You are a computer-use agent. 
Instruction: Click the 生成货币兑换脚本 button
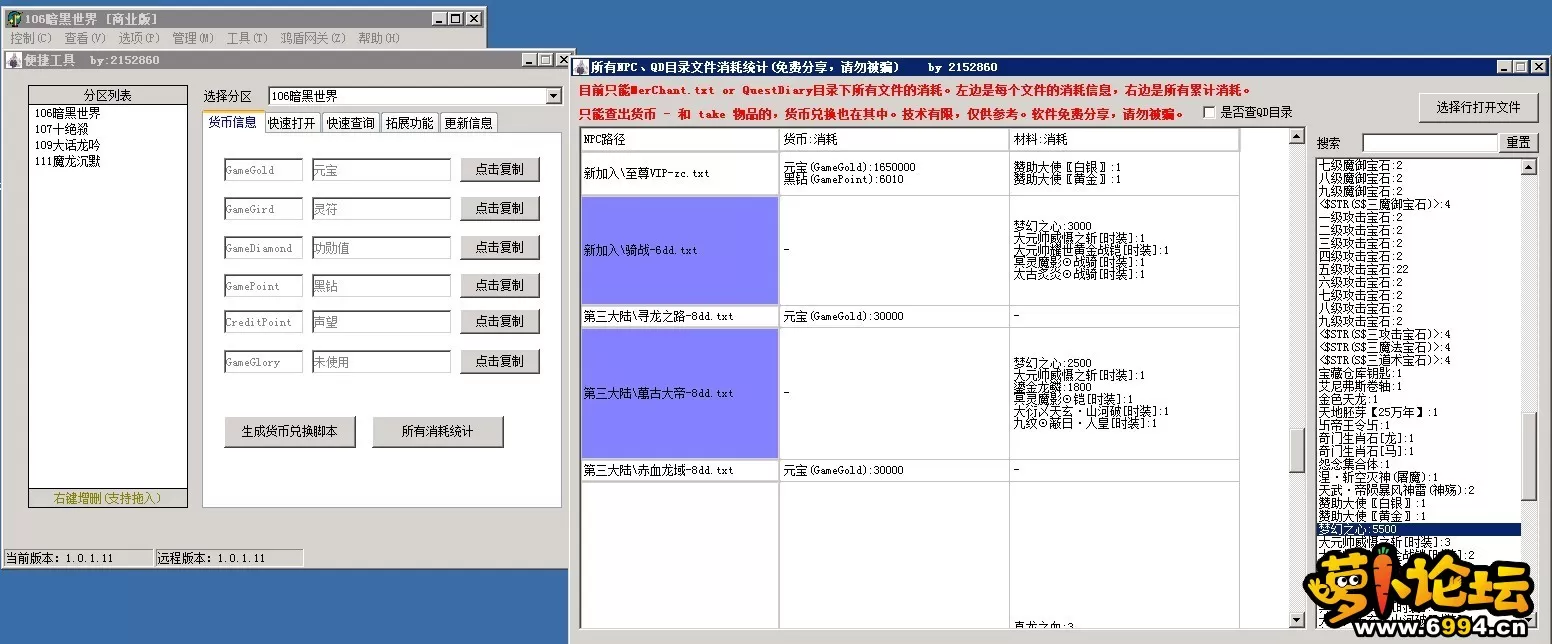pyautogui.click(x=290, y=432)
